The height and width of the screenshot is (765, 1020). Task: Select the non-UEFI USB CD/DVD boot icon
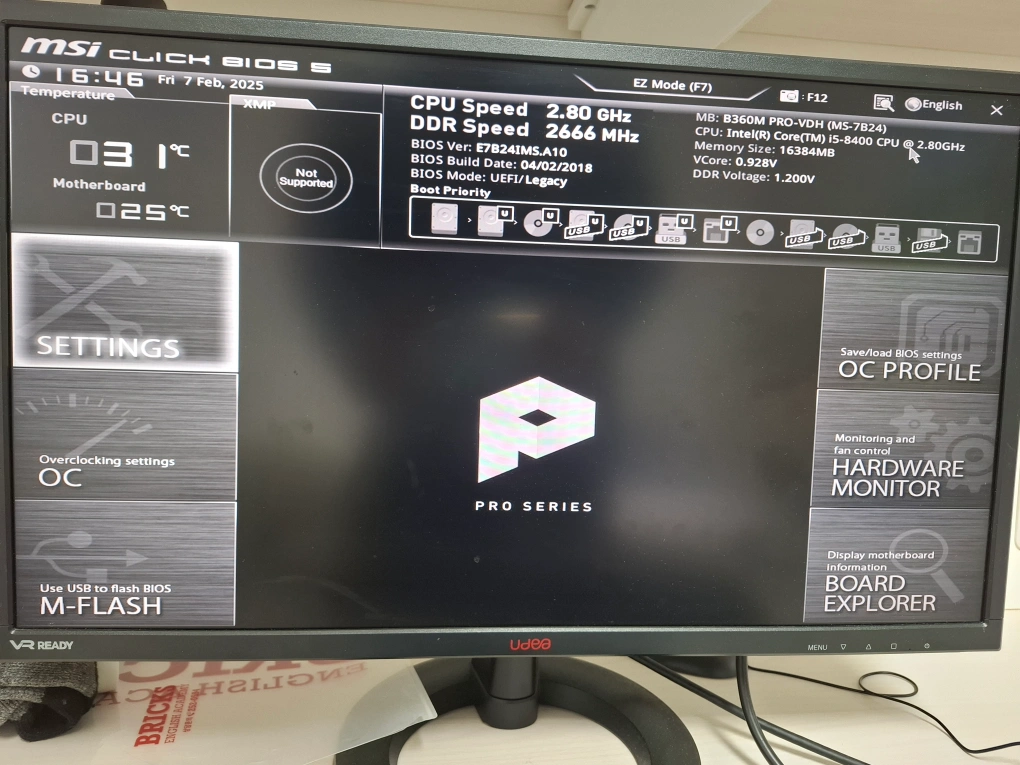[x=846, y=237]
